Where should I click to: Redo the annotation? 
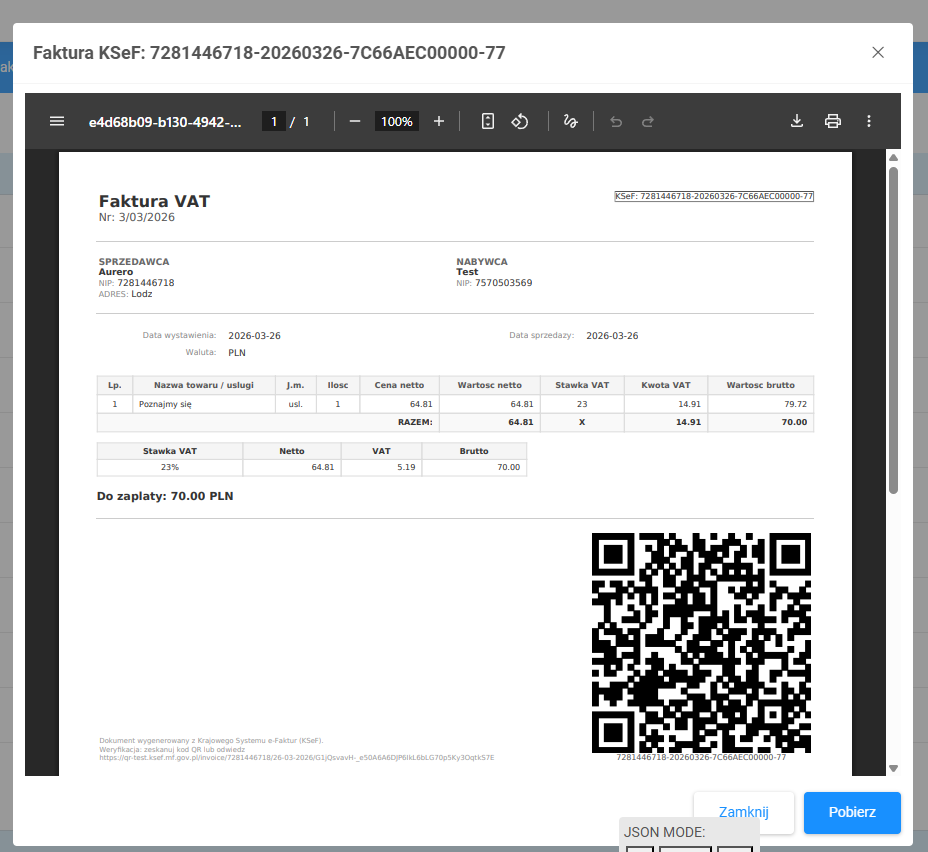coord(648,121)
